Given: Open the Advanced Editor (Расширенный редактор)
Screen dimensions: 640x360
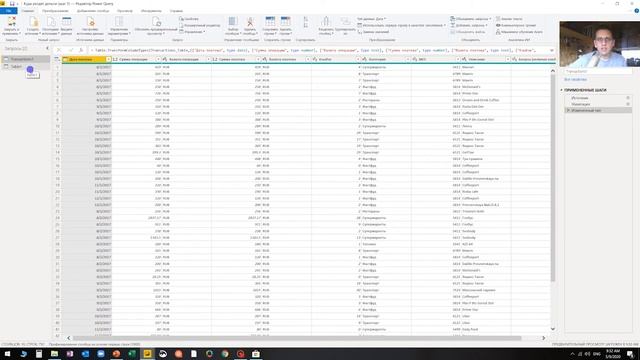Looking at the screenshot, I should click(200, 25).
